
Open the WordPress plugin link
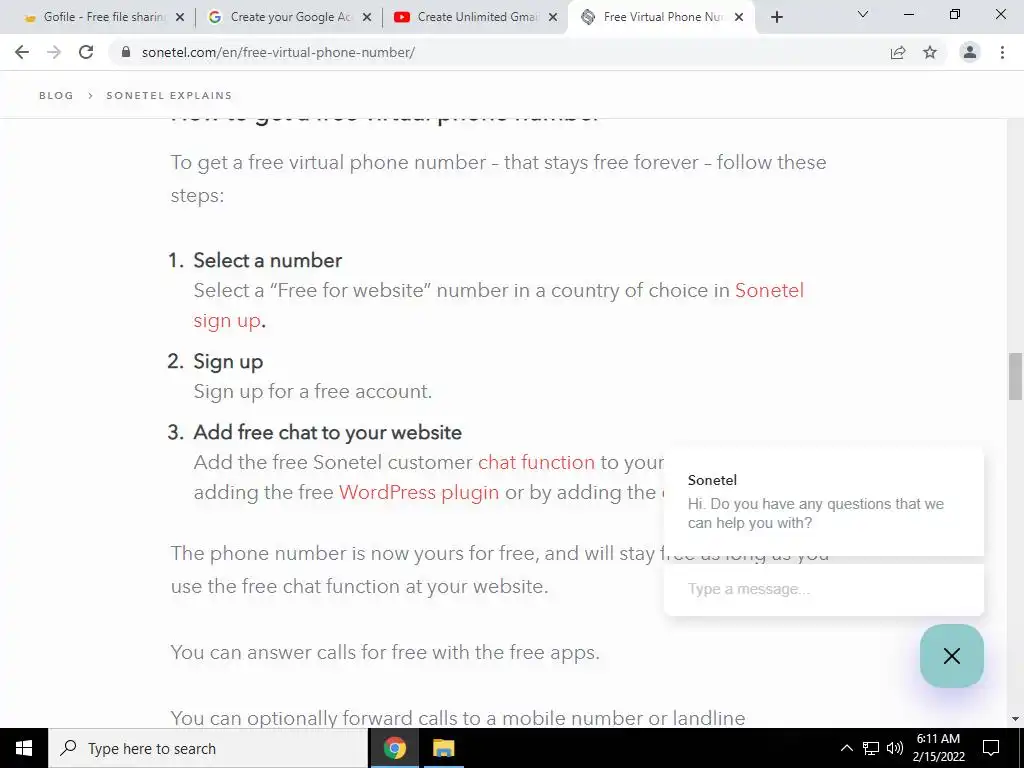tap(419, 492)
